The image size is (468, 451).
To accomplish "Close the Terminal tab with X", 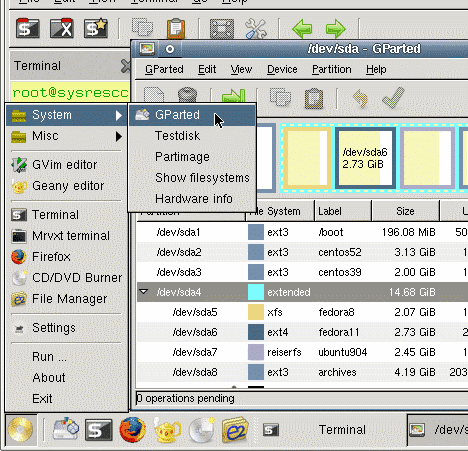I will point(126,66).
